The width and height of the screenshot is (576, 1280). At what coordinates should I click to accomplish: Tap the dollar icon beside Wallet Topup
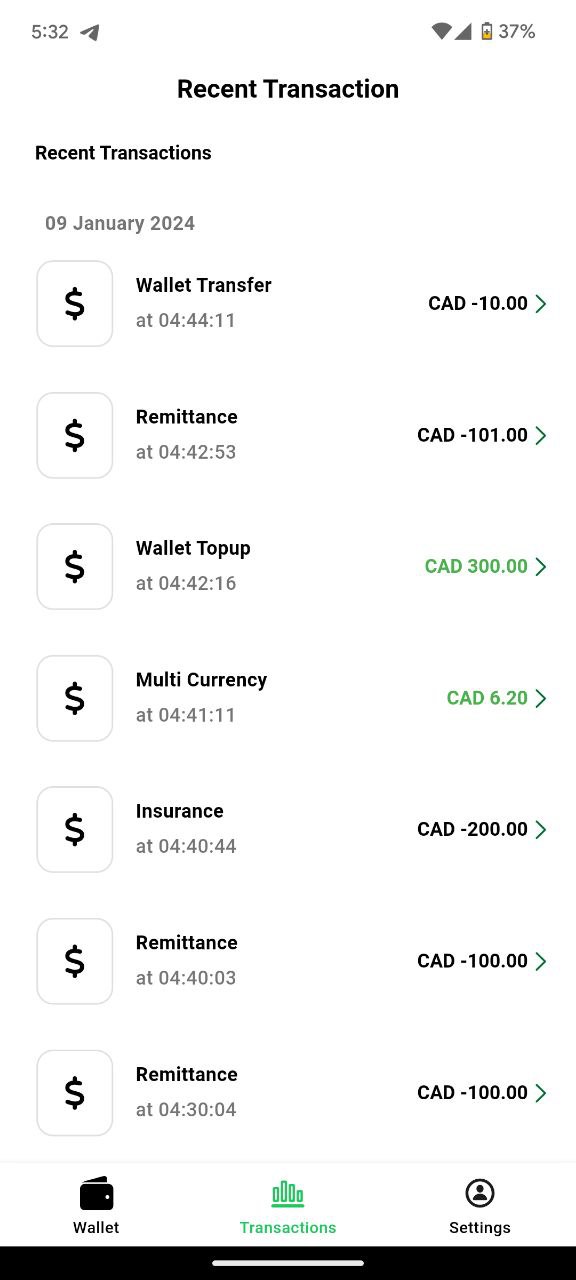pos(74,566)
